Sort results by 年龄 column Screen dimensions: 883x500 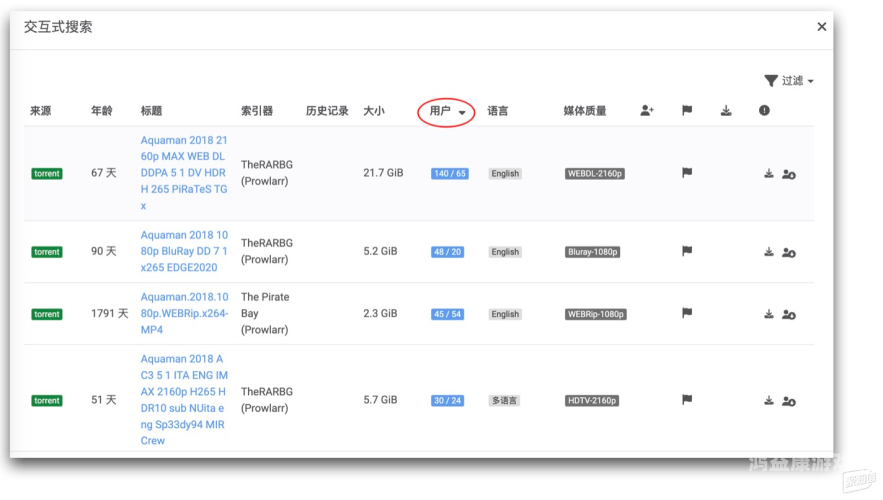[x=101, y=111]
